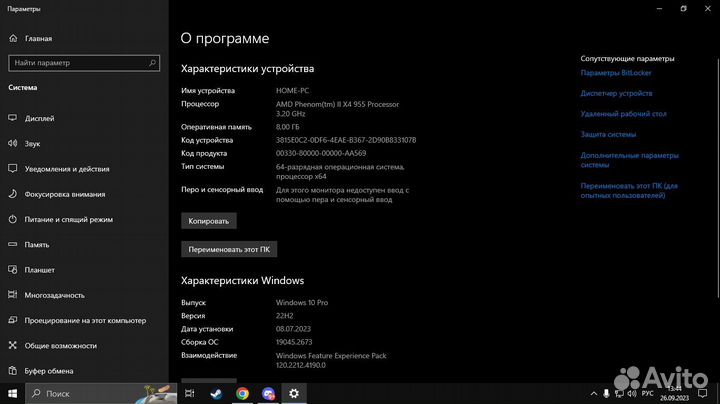
Task: Open Диспетчер устройств link
Action: click(616, 93)
